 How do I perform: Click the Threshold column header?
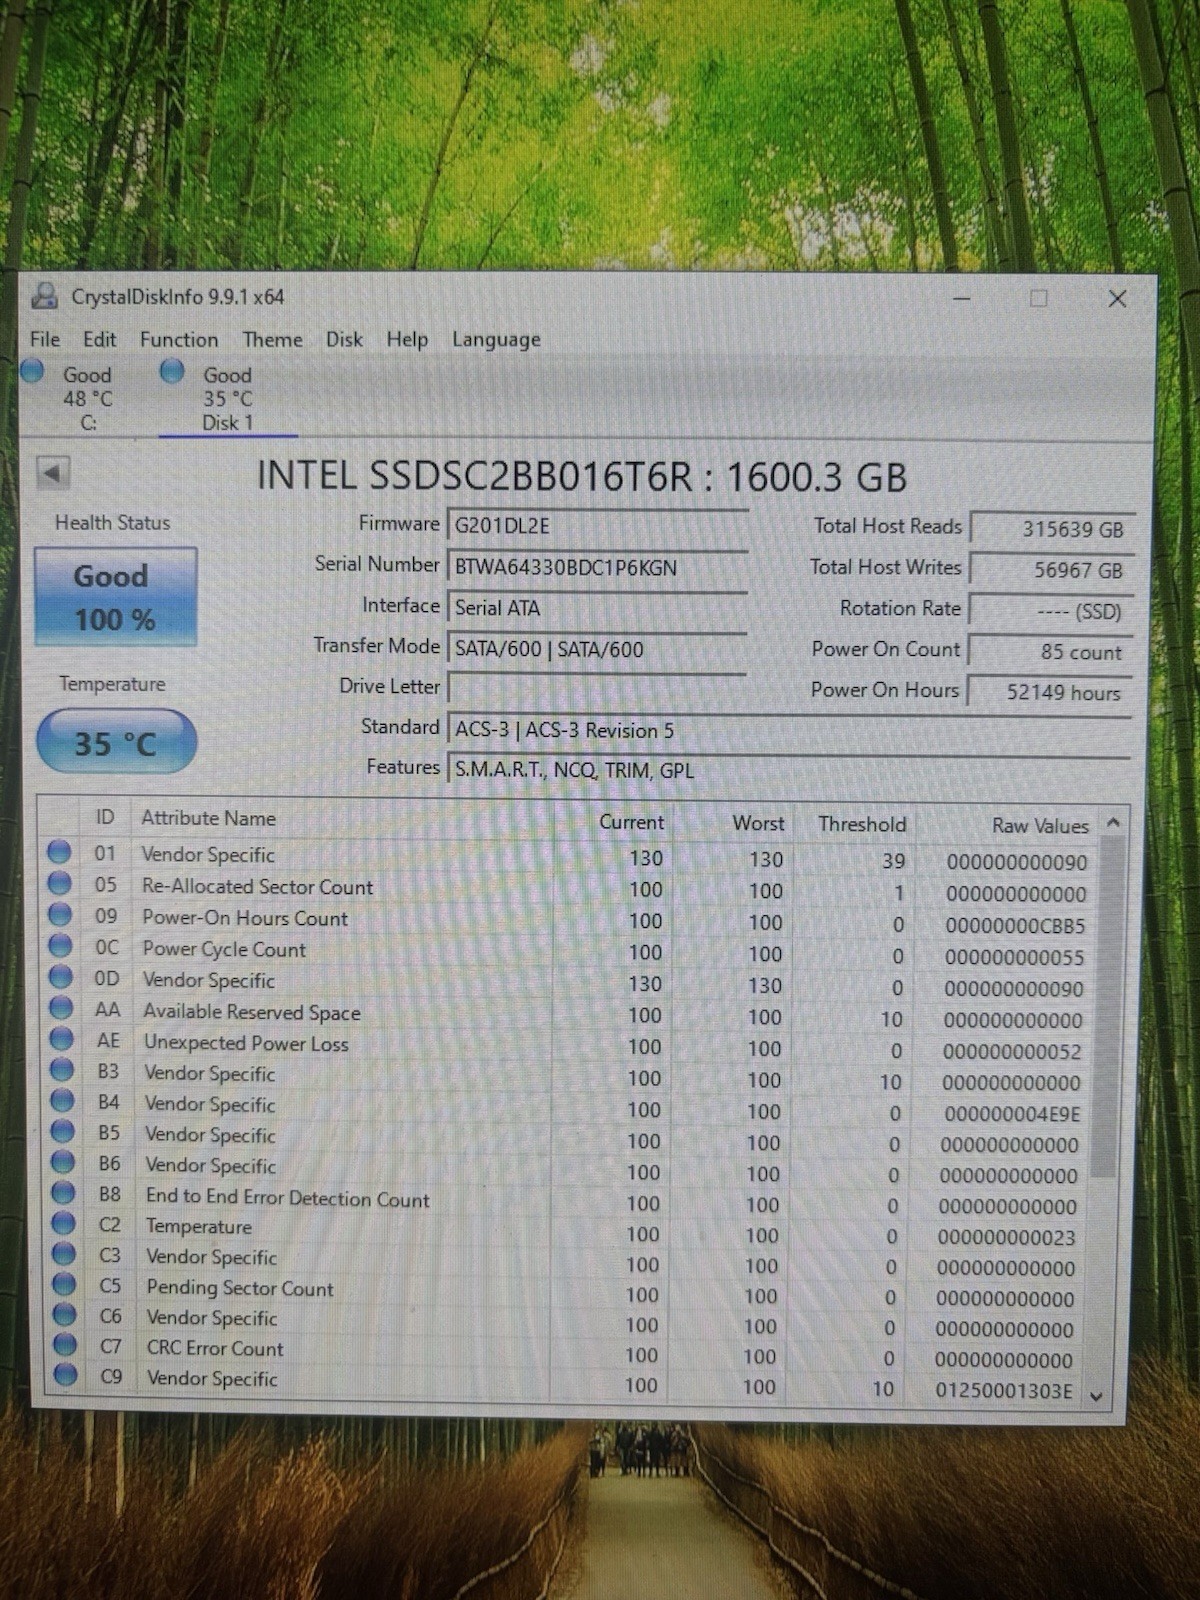click(x=862, y=824)
